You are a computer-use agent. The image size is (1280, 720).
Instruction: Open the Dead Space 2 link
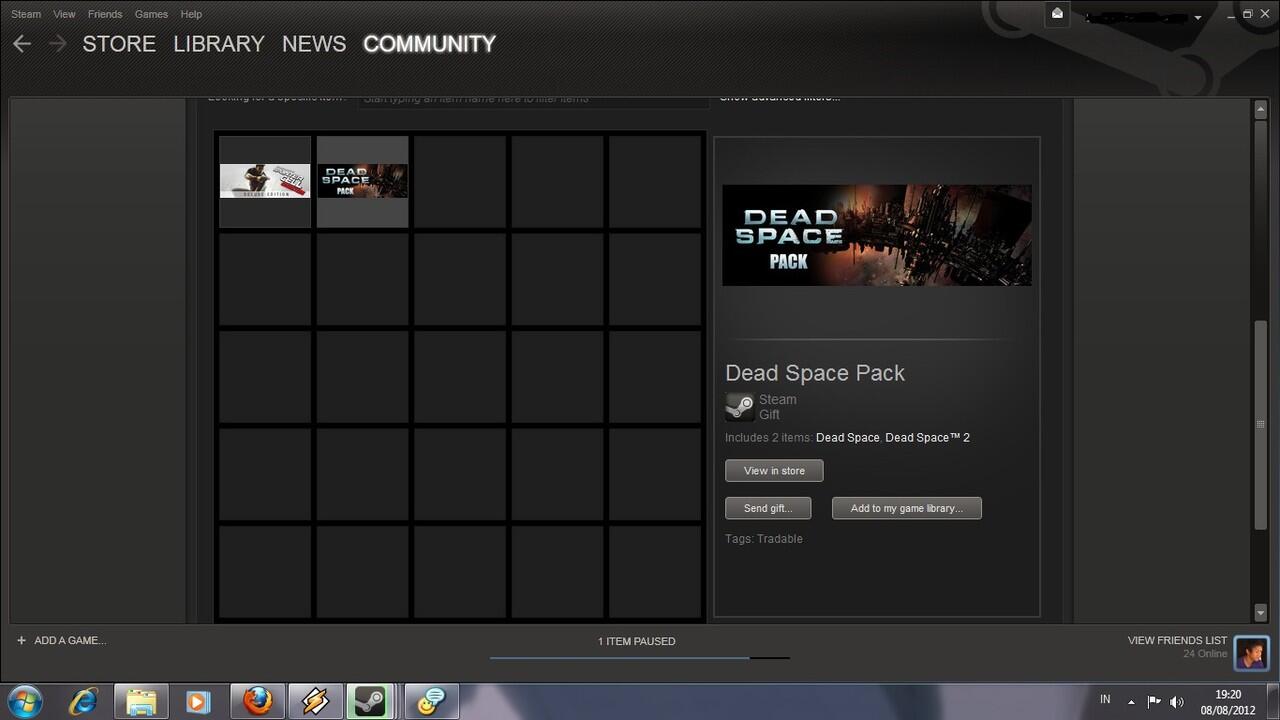tap(927, 438)
